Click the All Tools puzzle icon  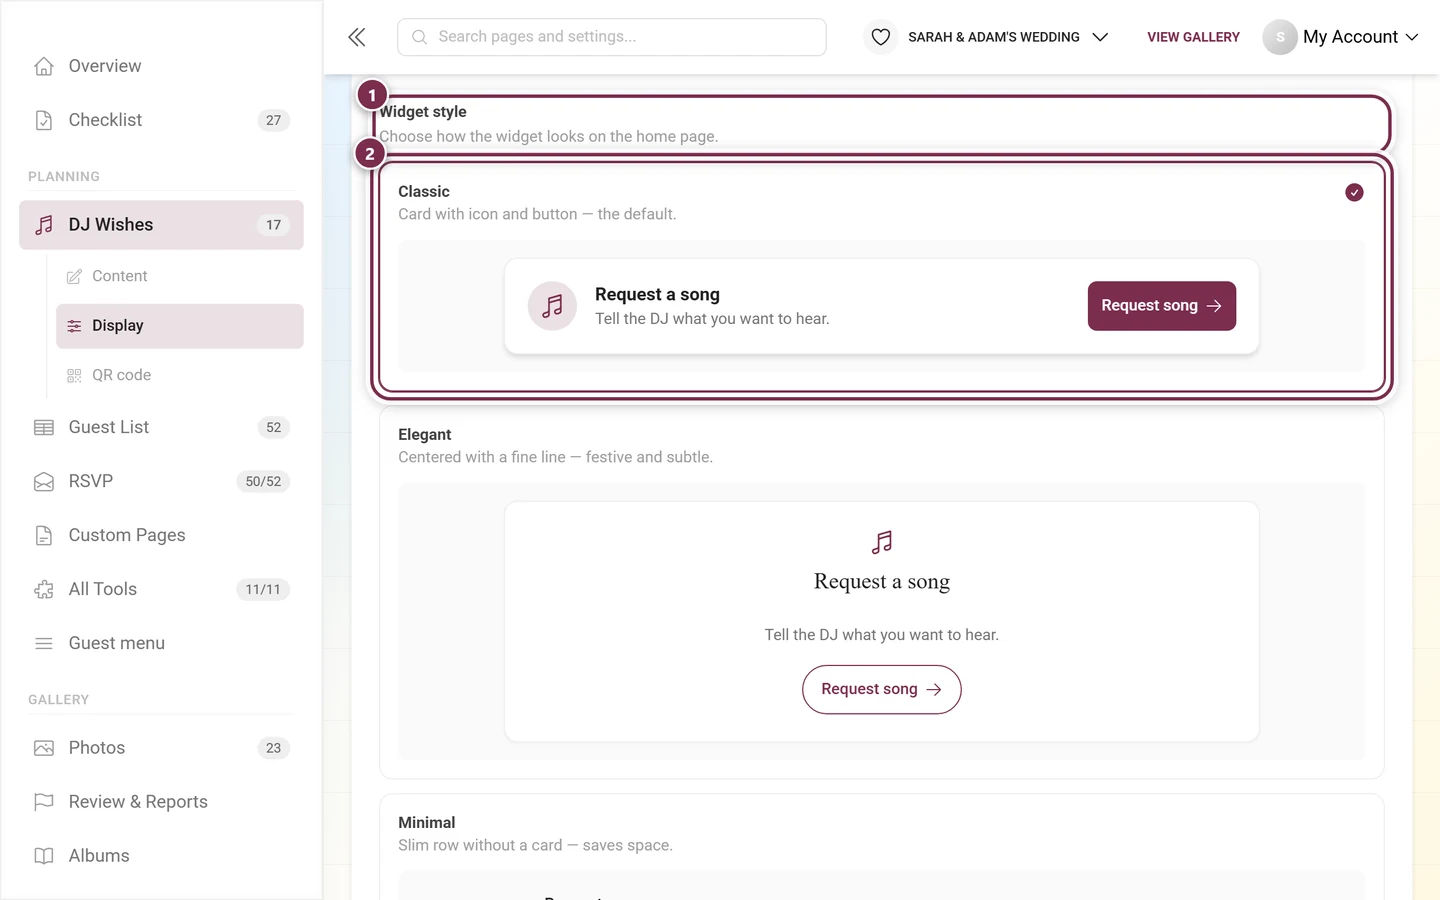[44, 589]
